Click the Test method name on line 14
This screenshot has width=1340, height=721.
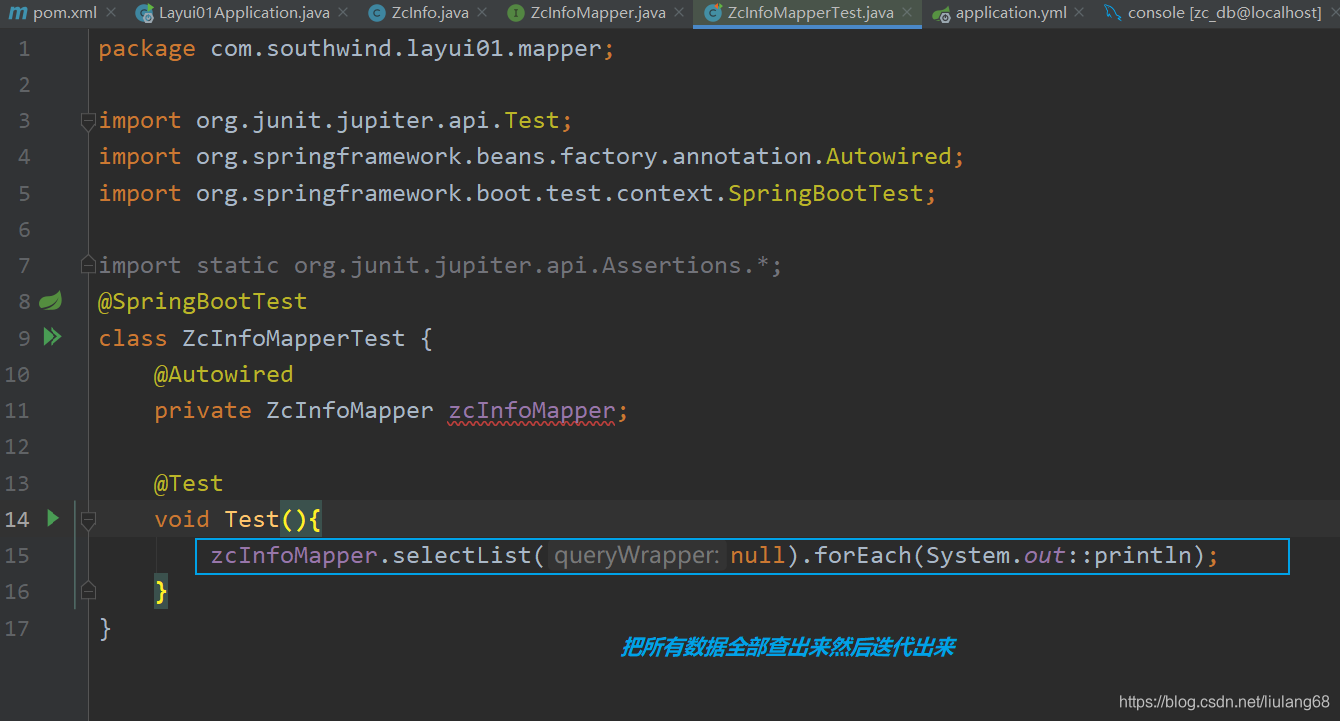click(x=252, y=519)
